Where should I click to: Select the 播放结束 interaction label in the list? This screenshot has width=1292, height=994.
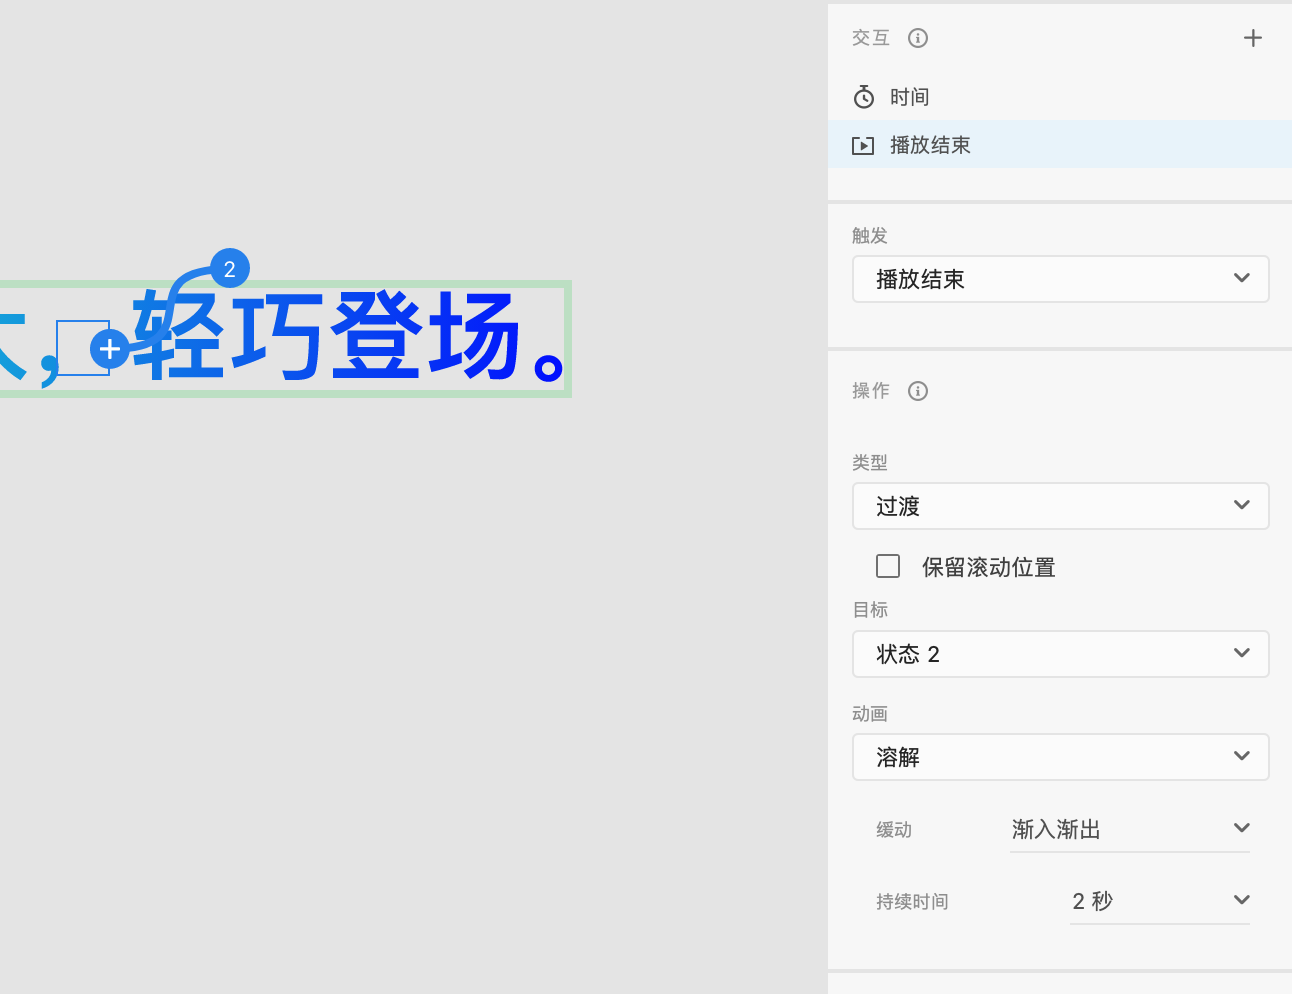930,146
